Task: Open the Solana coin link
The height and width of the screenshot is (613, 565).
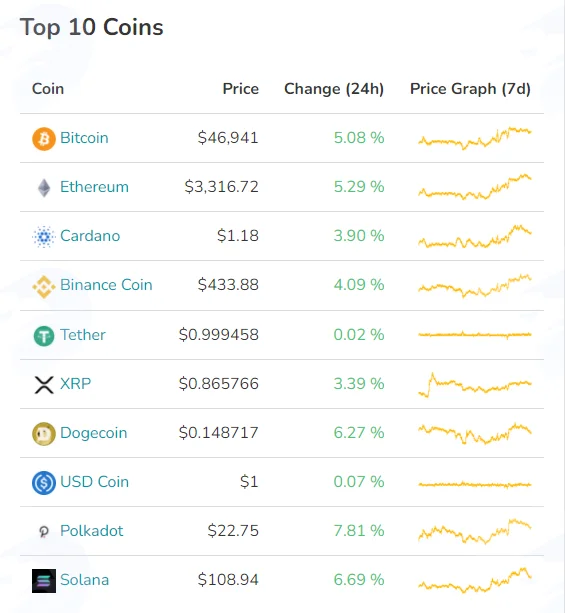Action: (x=84, y=580)
